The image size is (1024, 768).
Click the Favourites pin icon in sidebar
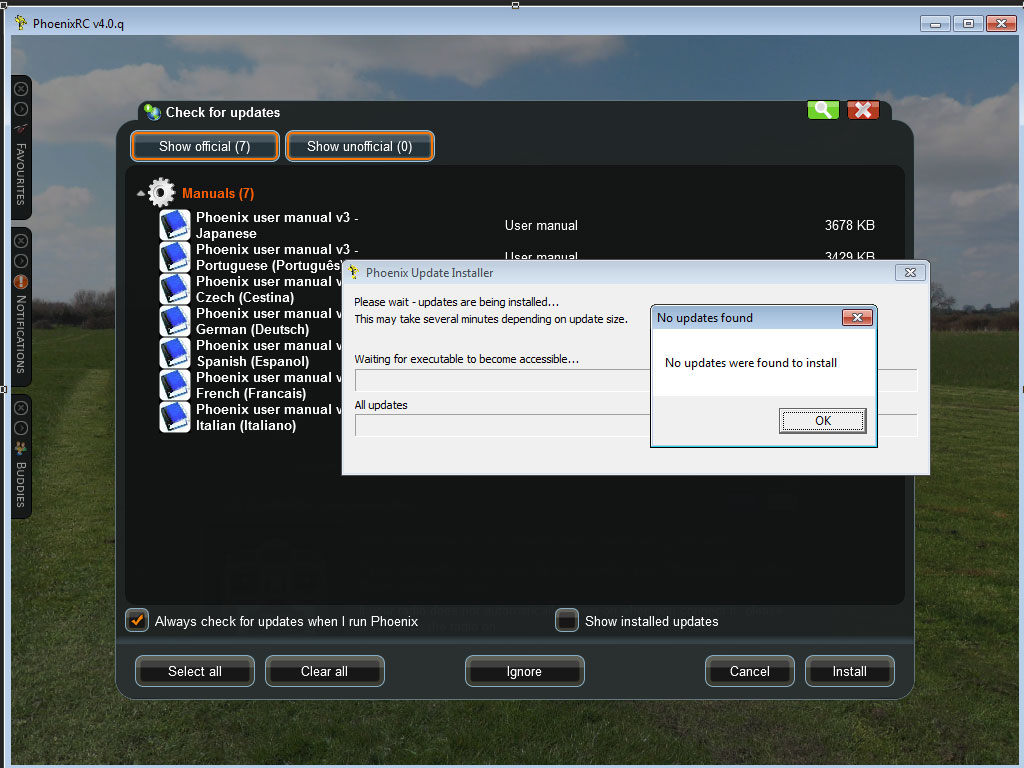click(x=21, y=129)
